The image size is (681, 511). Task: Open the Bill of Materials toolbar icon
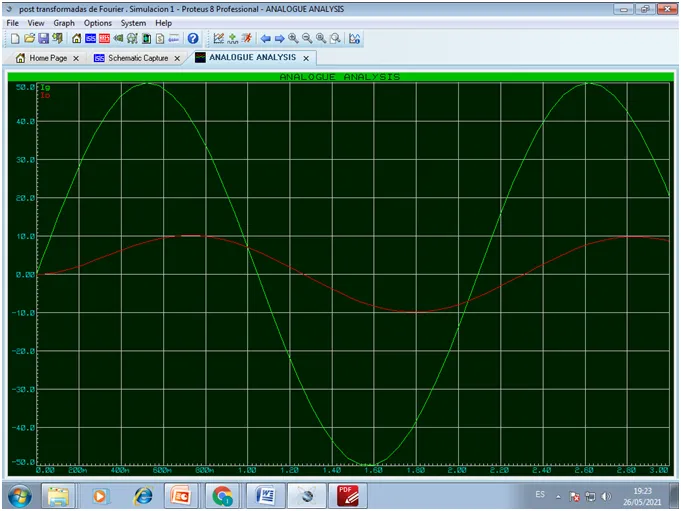click(x=160, y=39)
